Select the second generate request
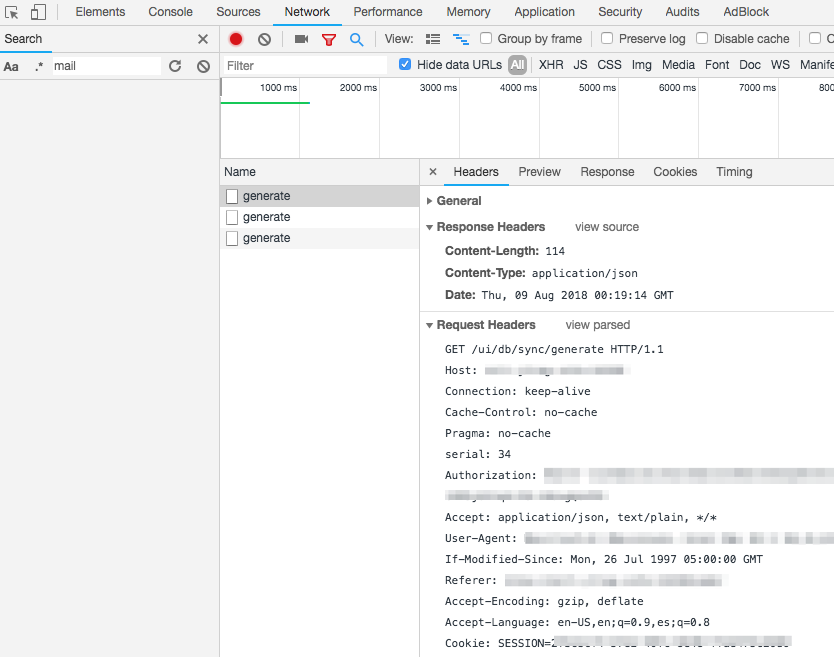 point(319,217)
